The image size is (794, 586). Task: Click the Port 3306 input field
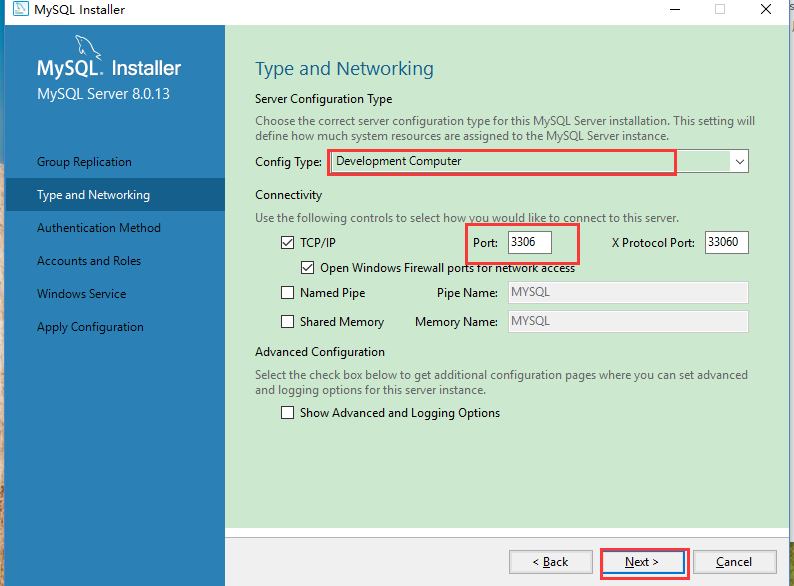[x=530, y=242]
